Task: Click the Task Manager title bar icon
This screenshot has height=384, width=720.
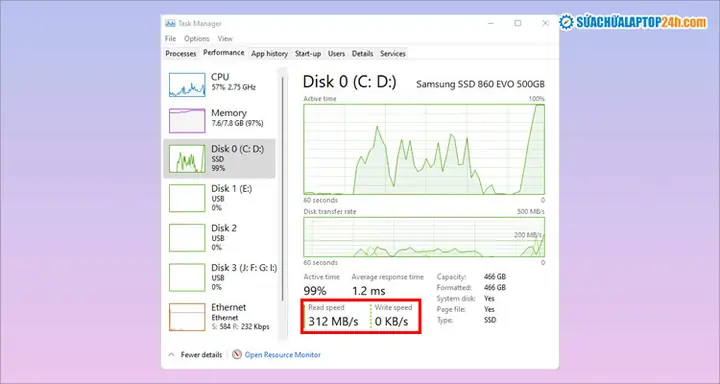Action: [x=170, y=23]
